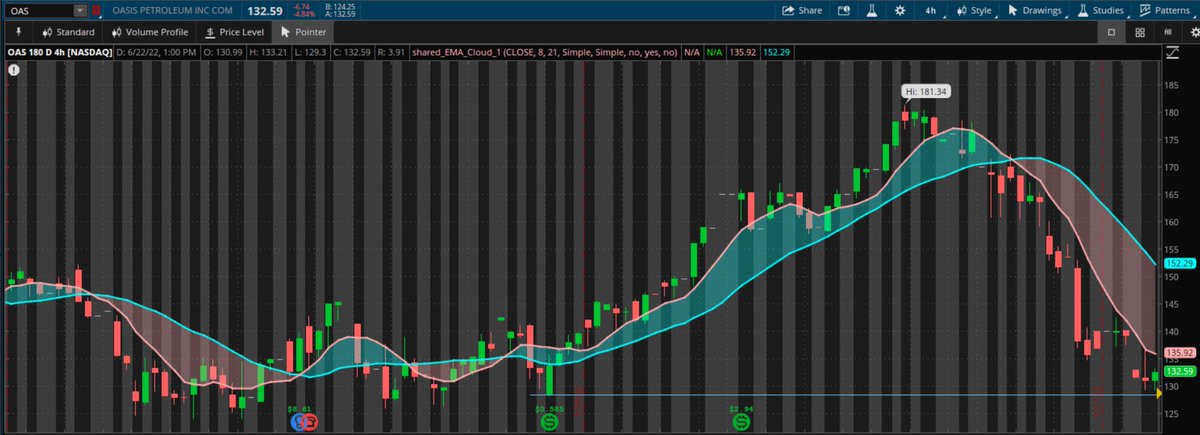
Task: Click the green dividend icon labeled $0.585
Action: 549,423
